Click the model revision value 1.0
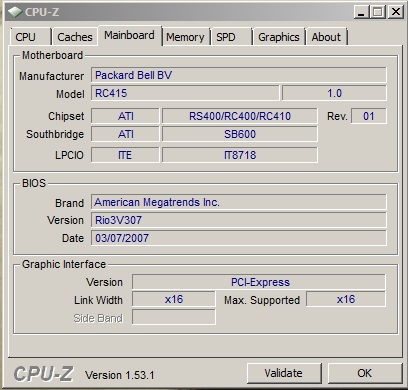 point(334,93)
